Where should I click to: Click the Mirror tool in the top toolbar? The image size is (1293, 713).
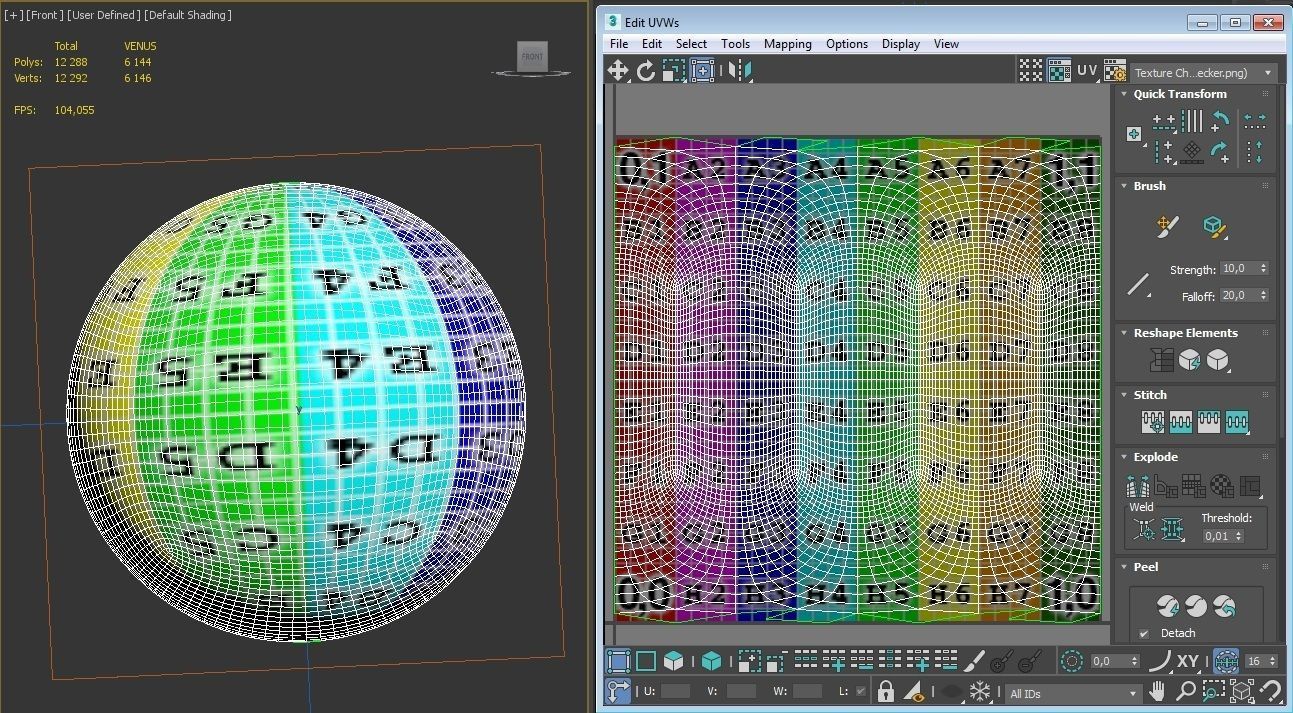point(740,70)
